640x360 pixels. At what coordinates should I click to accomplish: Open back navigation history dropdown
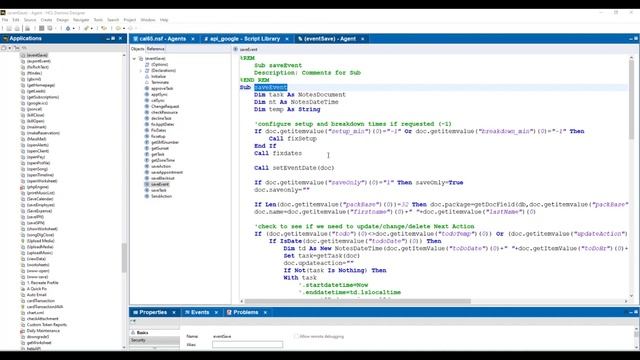pos(124,28)
